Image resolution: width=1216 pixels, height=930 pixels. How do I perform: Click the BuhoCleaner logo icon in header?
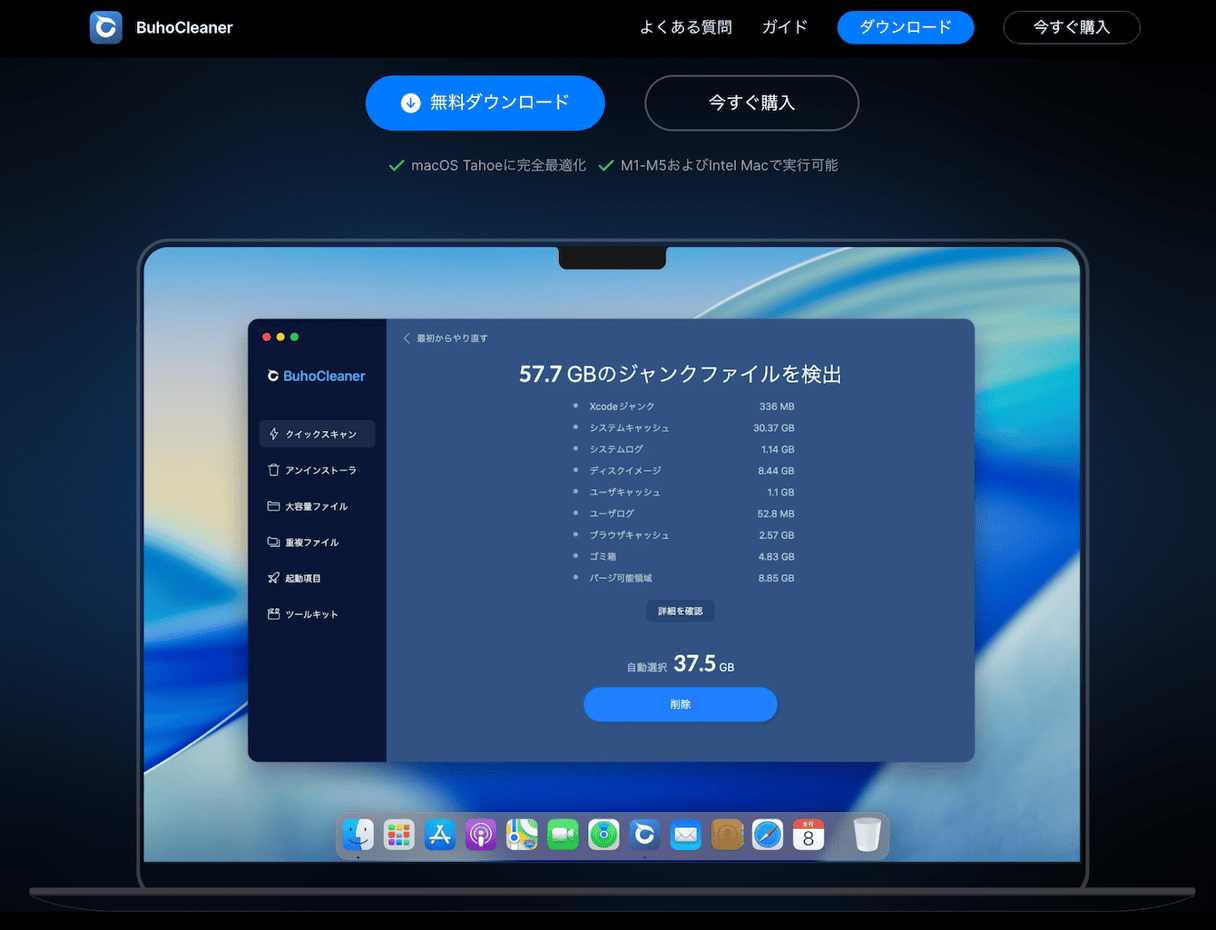[106, 27]
